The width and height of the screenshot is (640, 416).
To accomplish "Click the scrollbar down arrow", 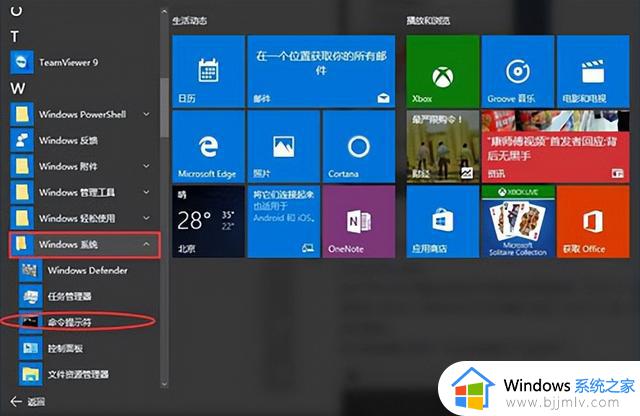I will tap(164, 383).
